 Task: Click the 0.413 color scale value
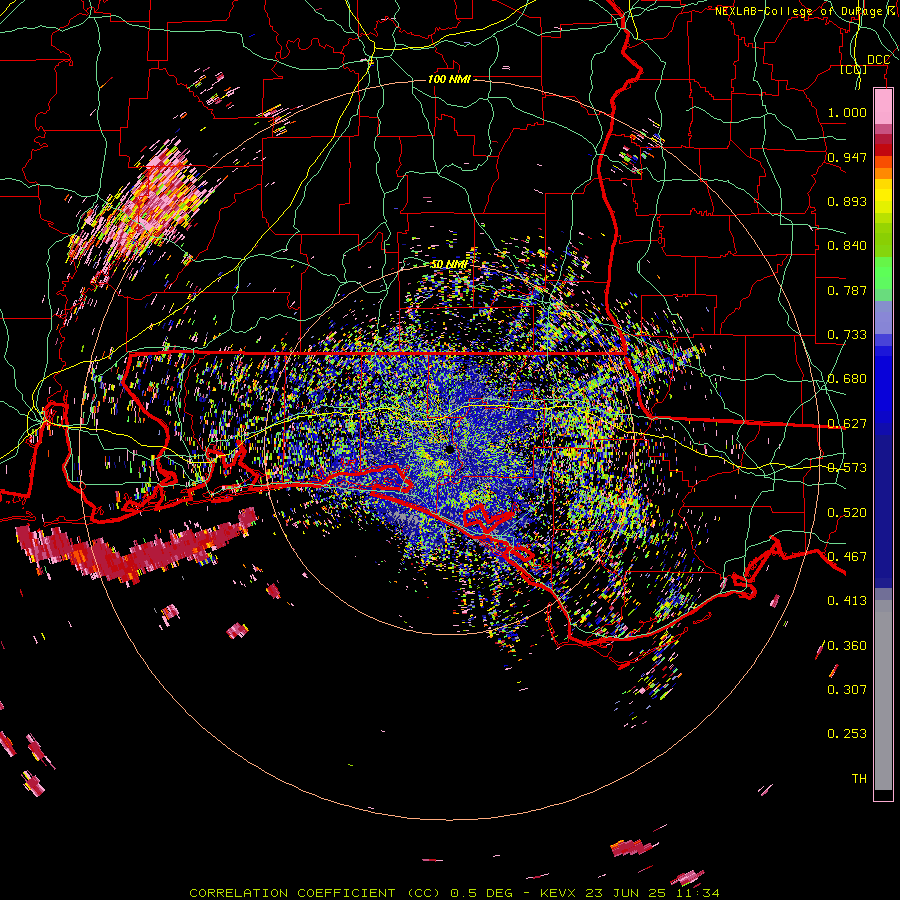pyautogui.click(x=847, y=601)
